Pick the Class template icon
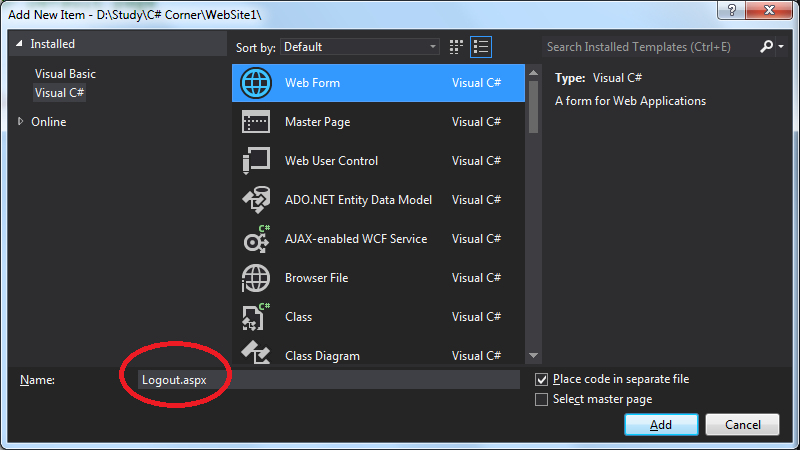Viewport: 800px width, 450px height. click(256, 317)
